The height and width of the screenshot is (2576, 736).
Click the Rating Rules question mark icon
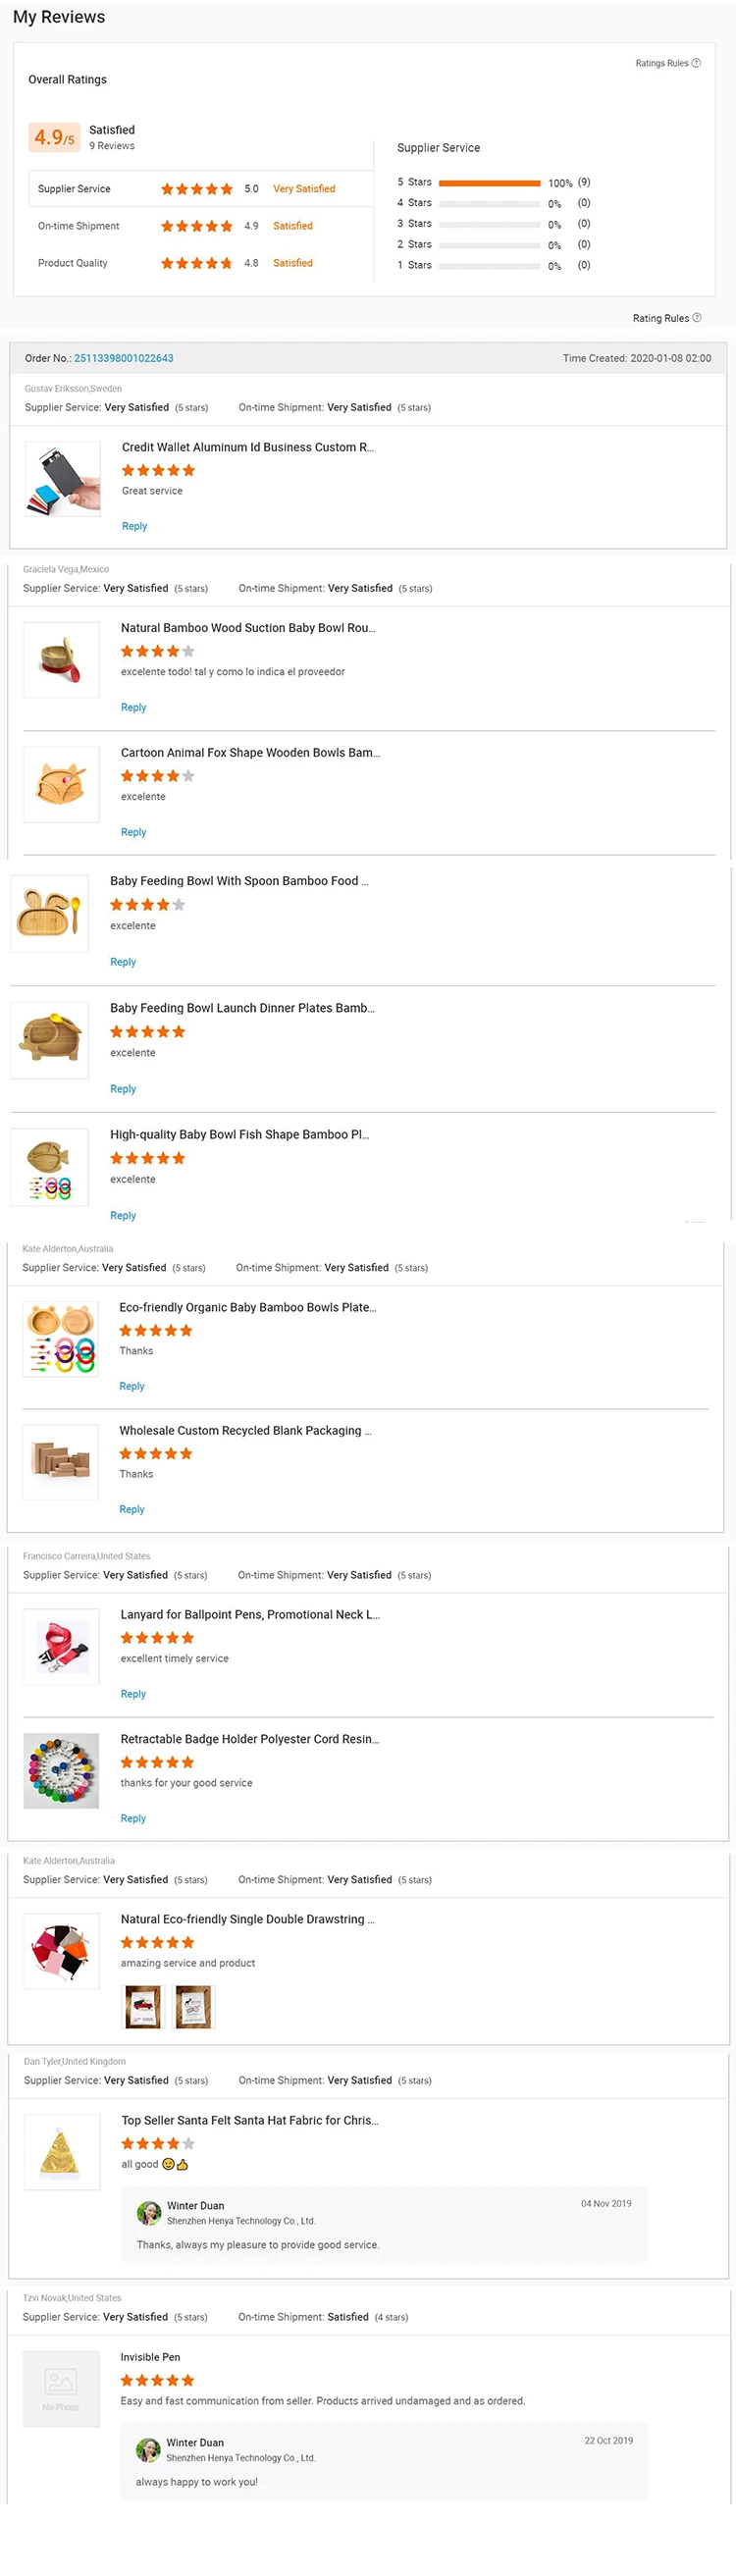pos(696,317)
